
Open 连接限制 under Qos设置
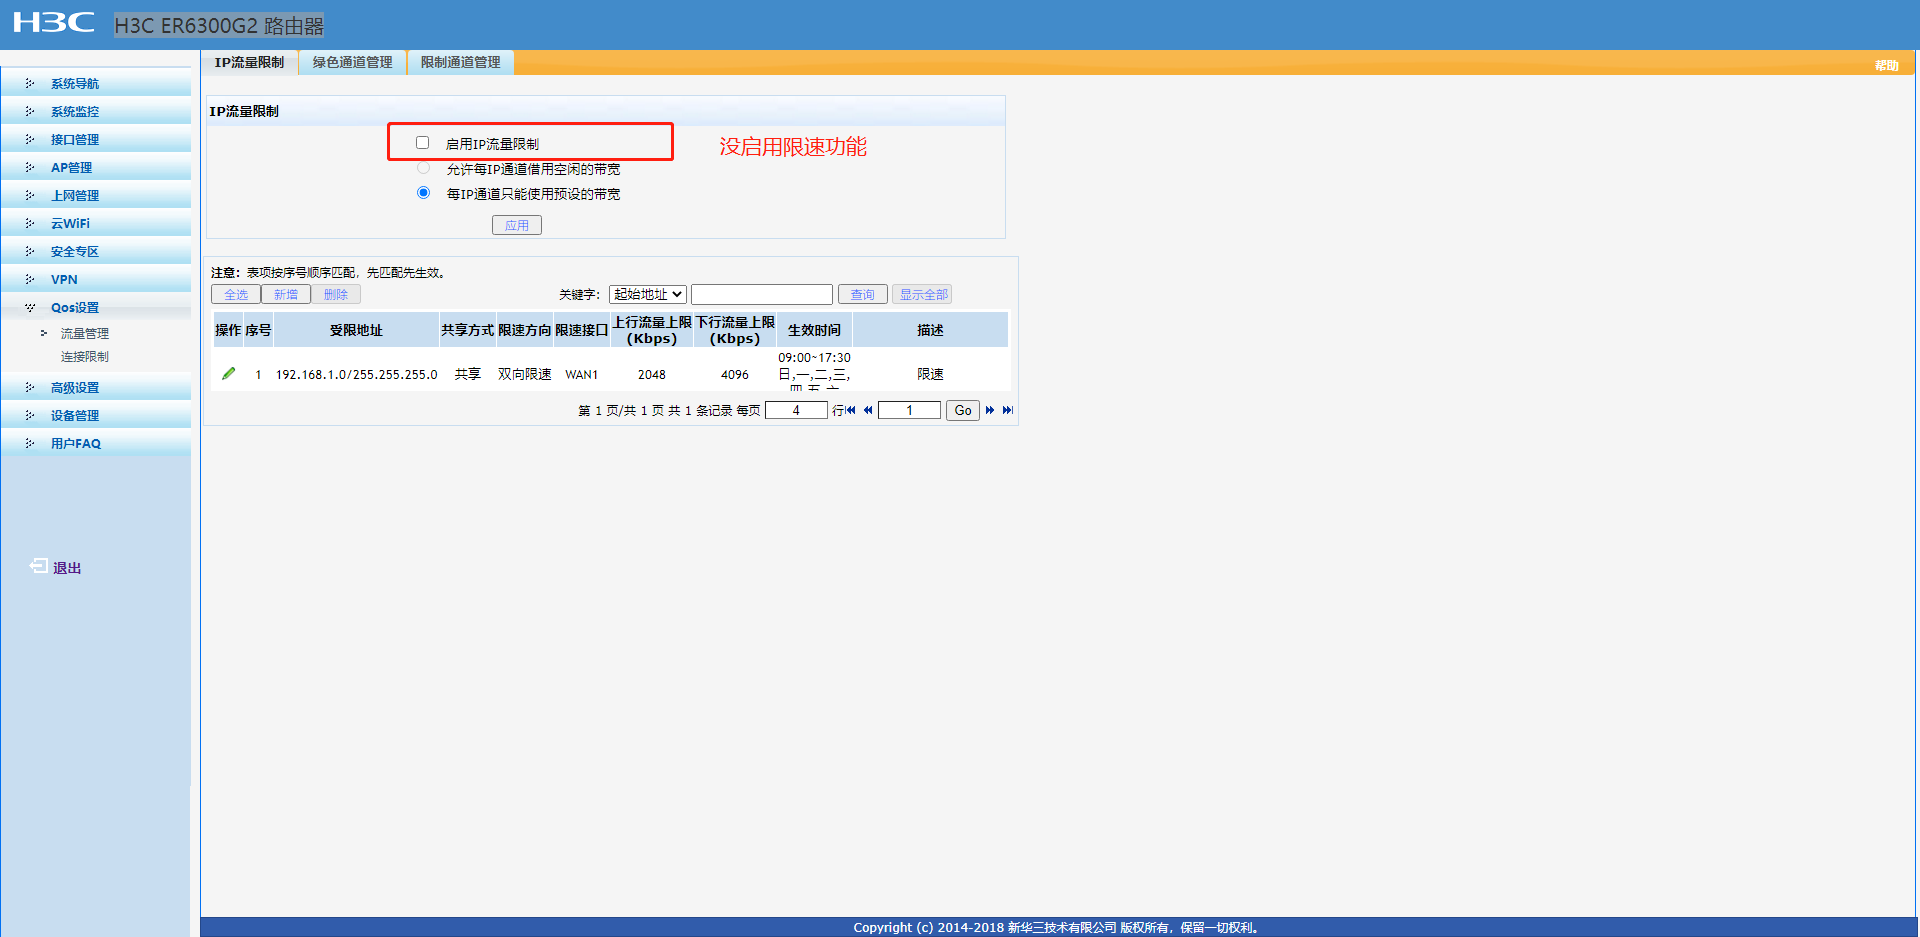[x=85, y=357]
